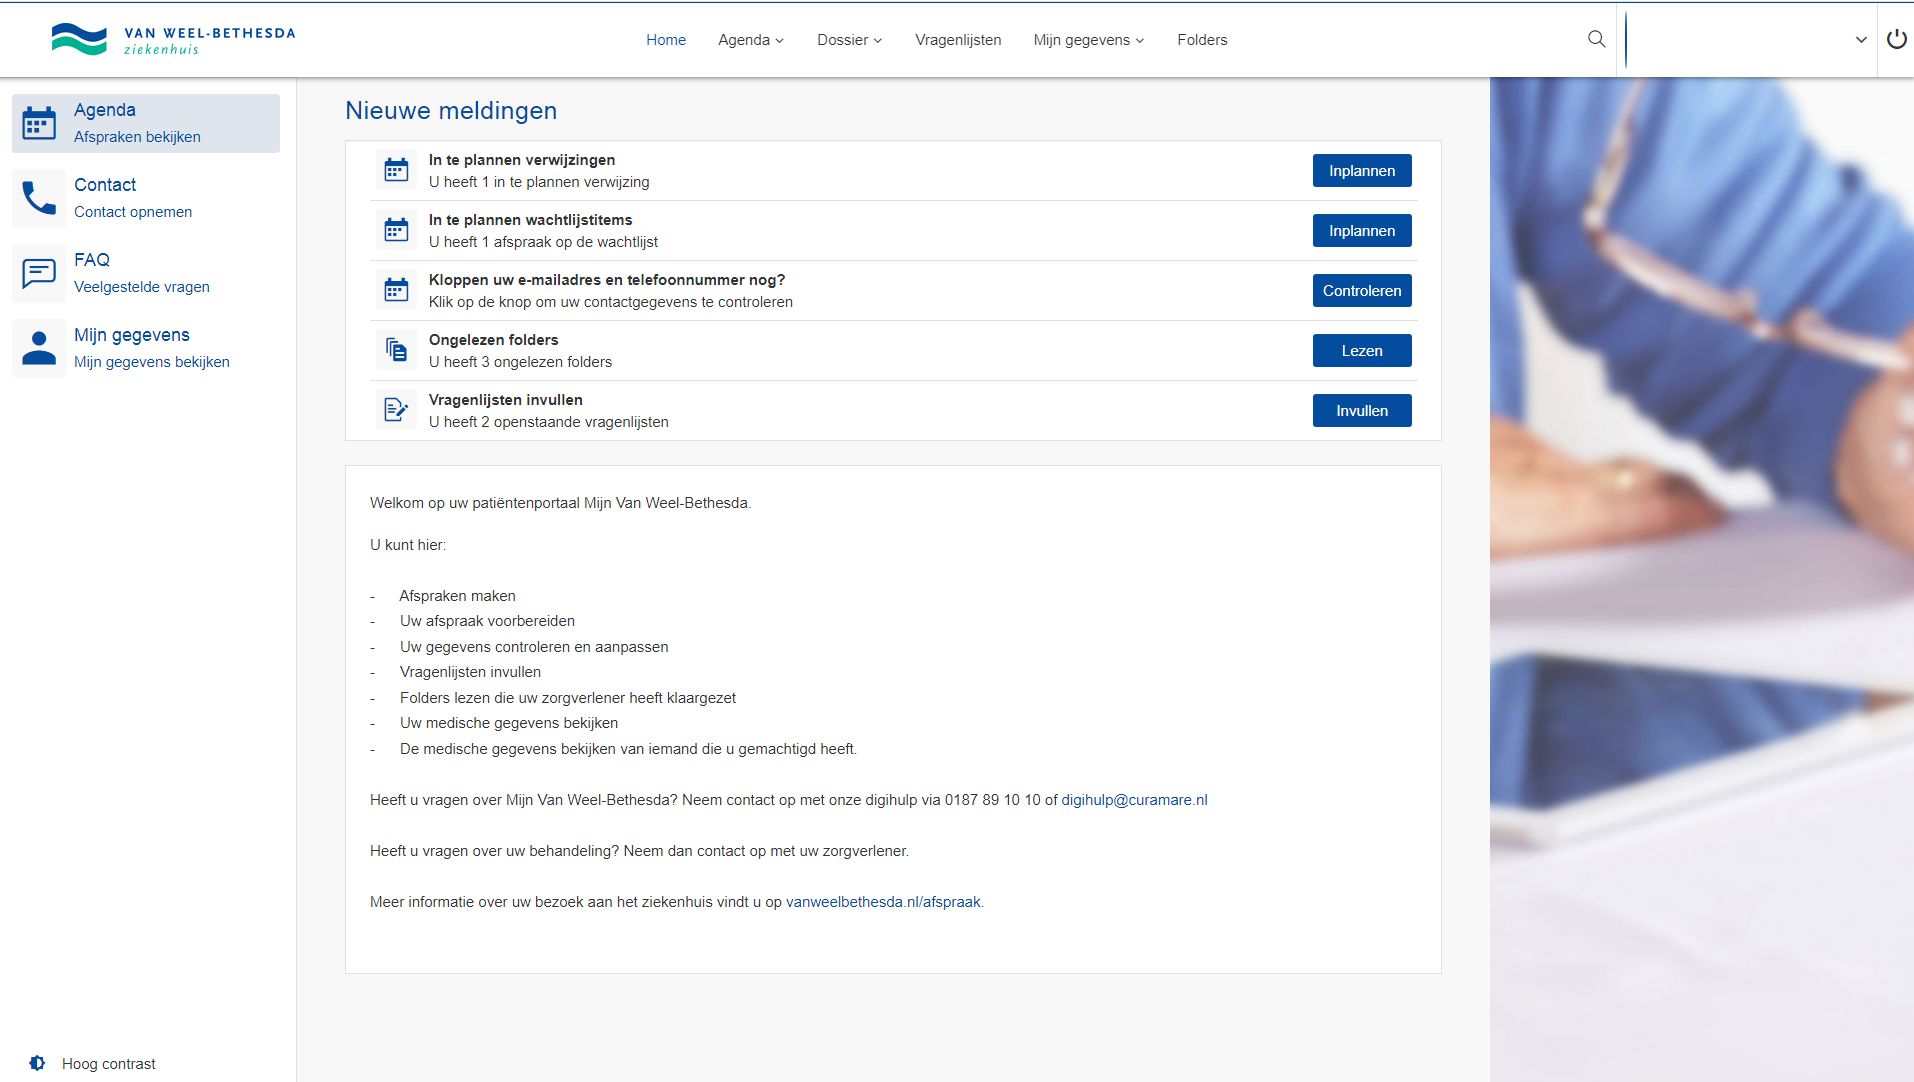Screen dimensions: 1914x1082
Task: Click the 'Afspraken maken' list item
Action: click(x=457, y=596)
